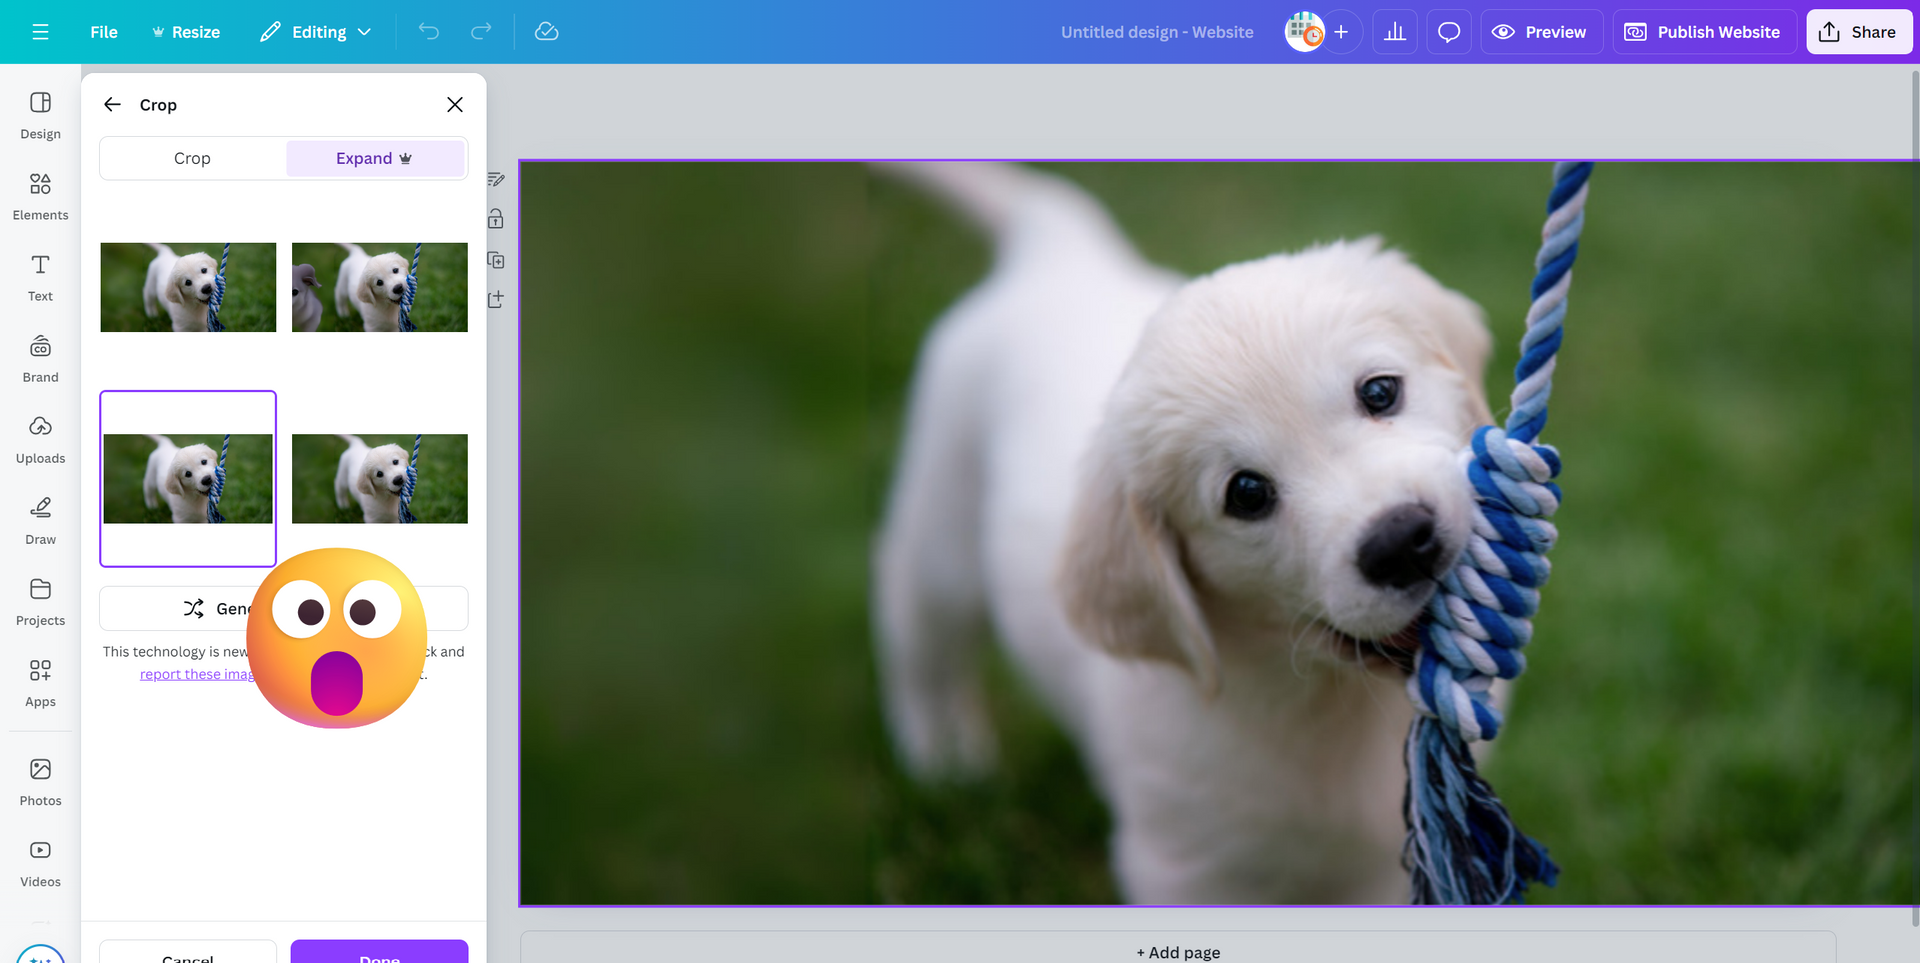Expand the Editing mode dropdown

[x=316, y=32]
